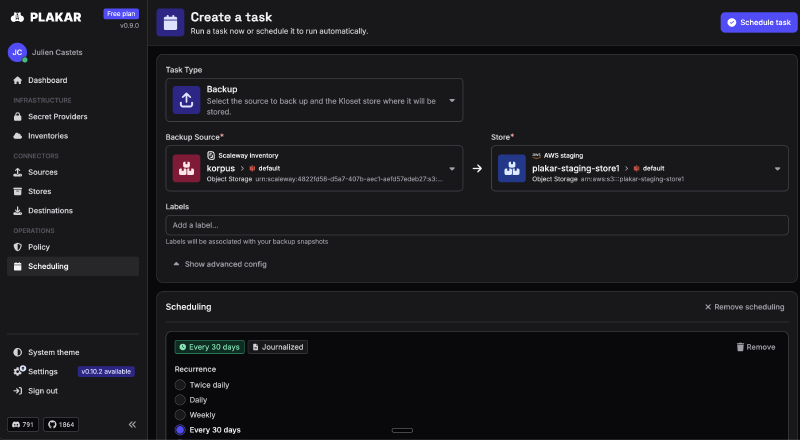The image size is (800, 440).
Task: Click the Julien Castets user name
Action: coord(57,52)
